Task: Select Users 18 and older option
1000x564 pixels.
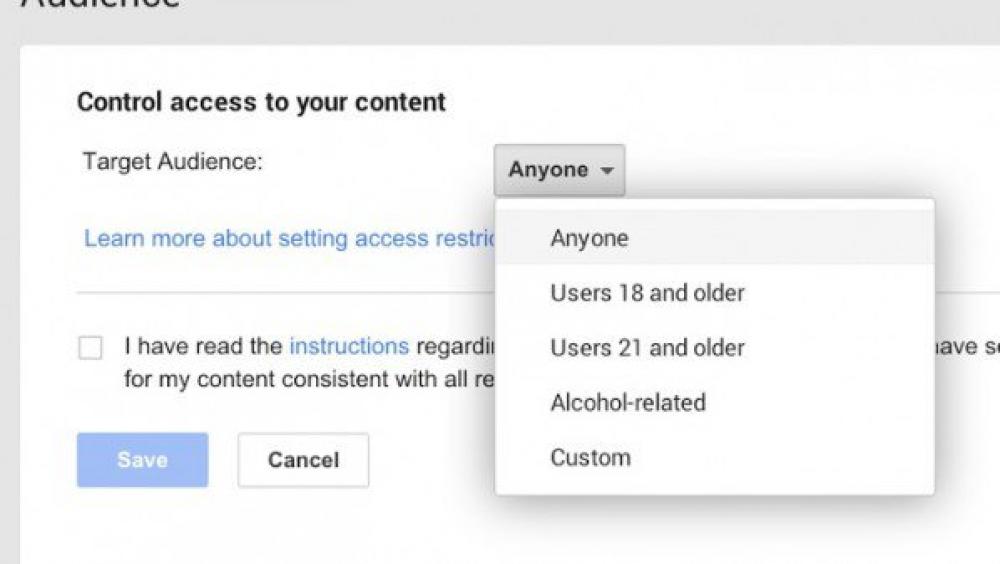Action: (647, 293)
